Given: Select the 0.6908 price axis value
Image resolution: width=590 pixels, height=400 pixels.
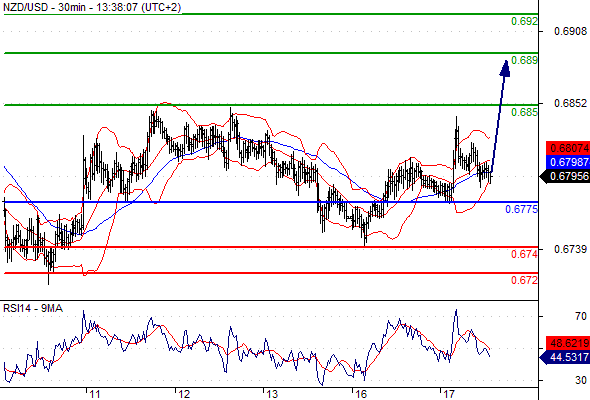Looking at the screenshot, I should coord(570,31).
